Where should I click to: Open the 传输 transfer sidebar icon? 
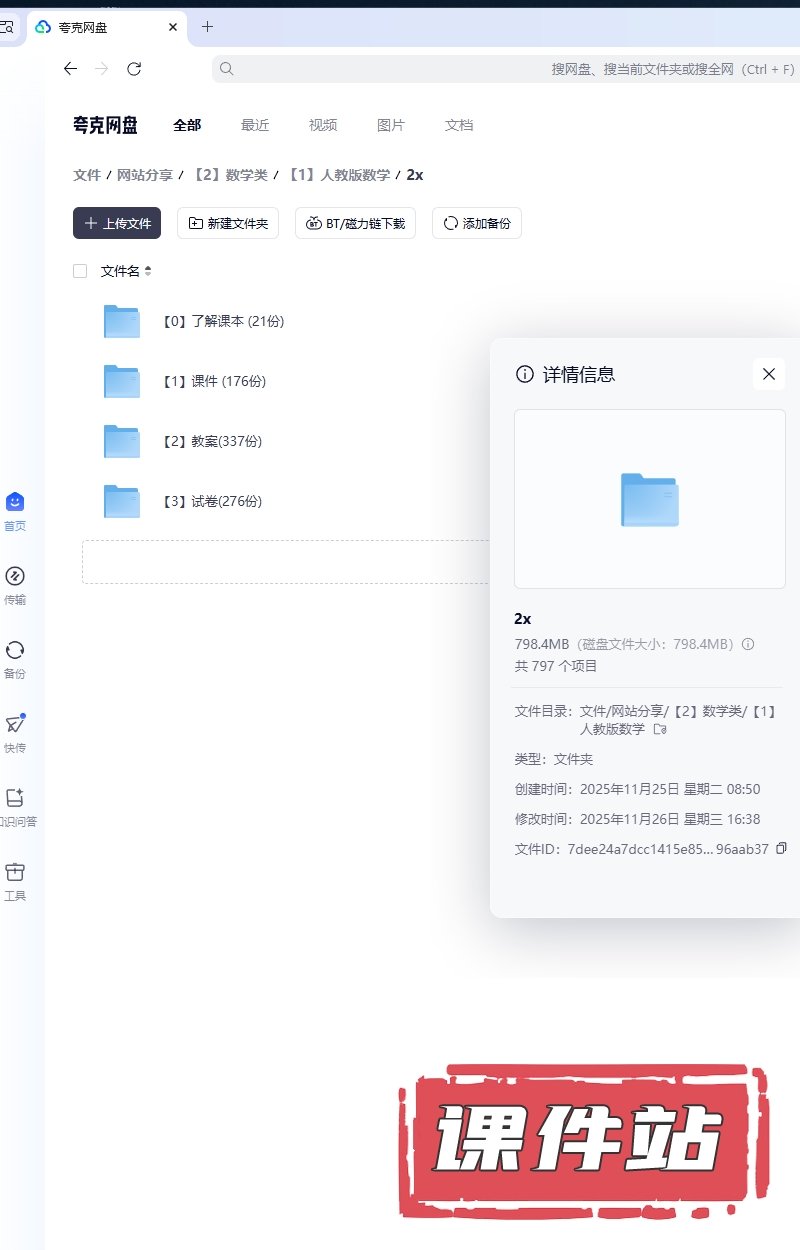click(14, 576)
